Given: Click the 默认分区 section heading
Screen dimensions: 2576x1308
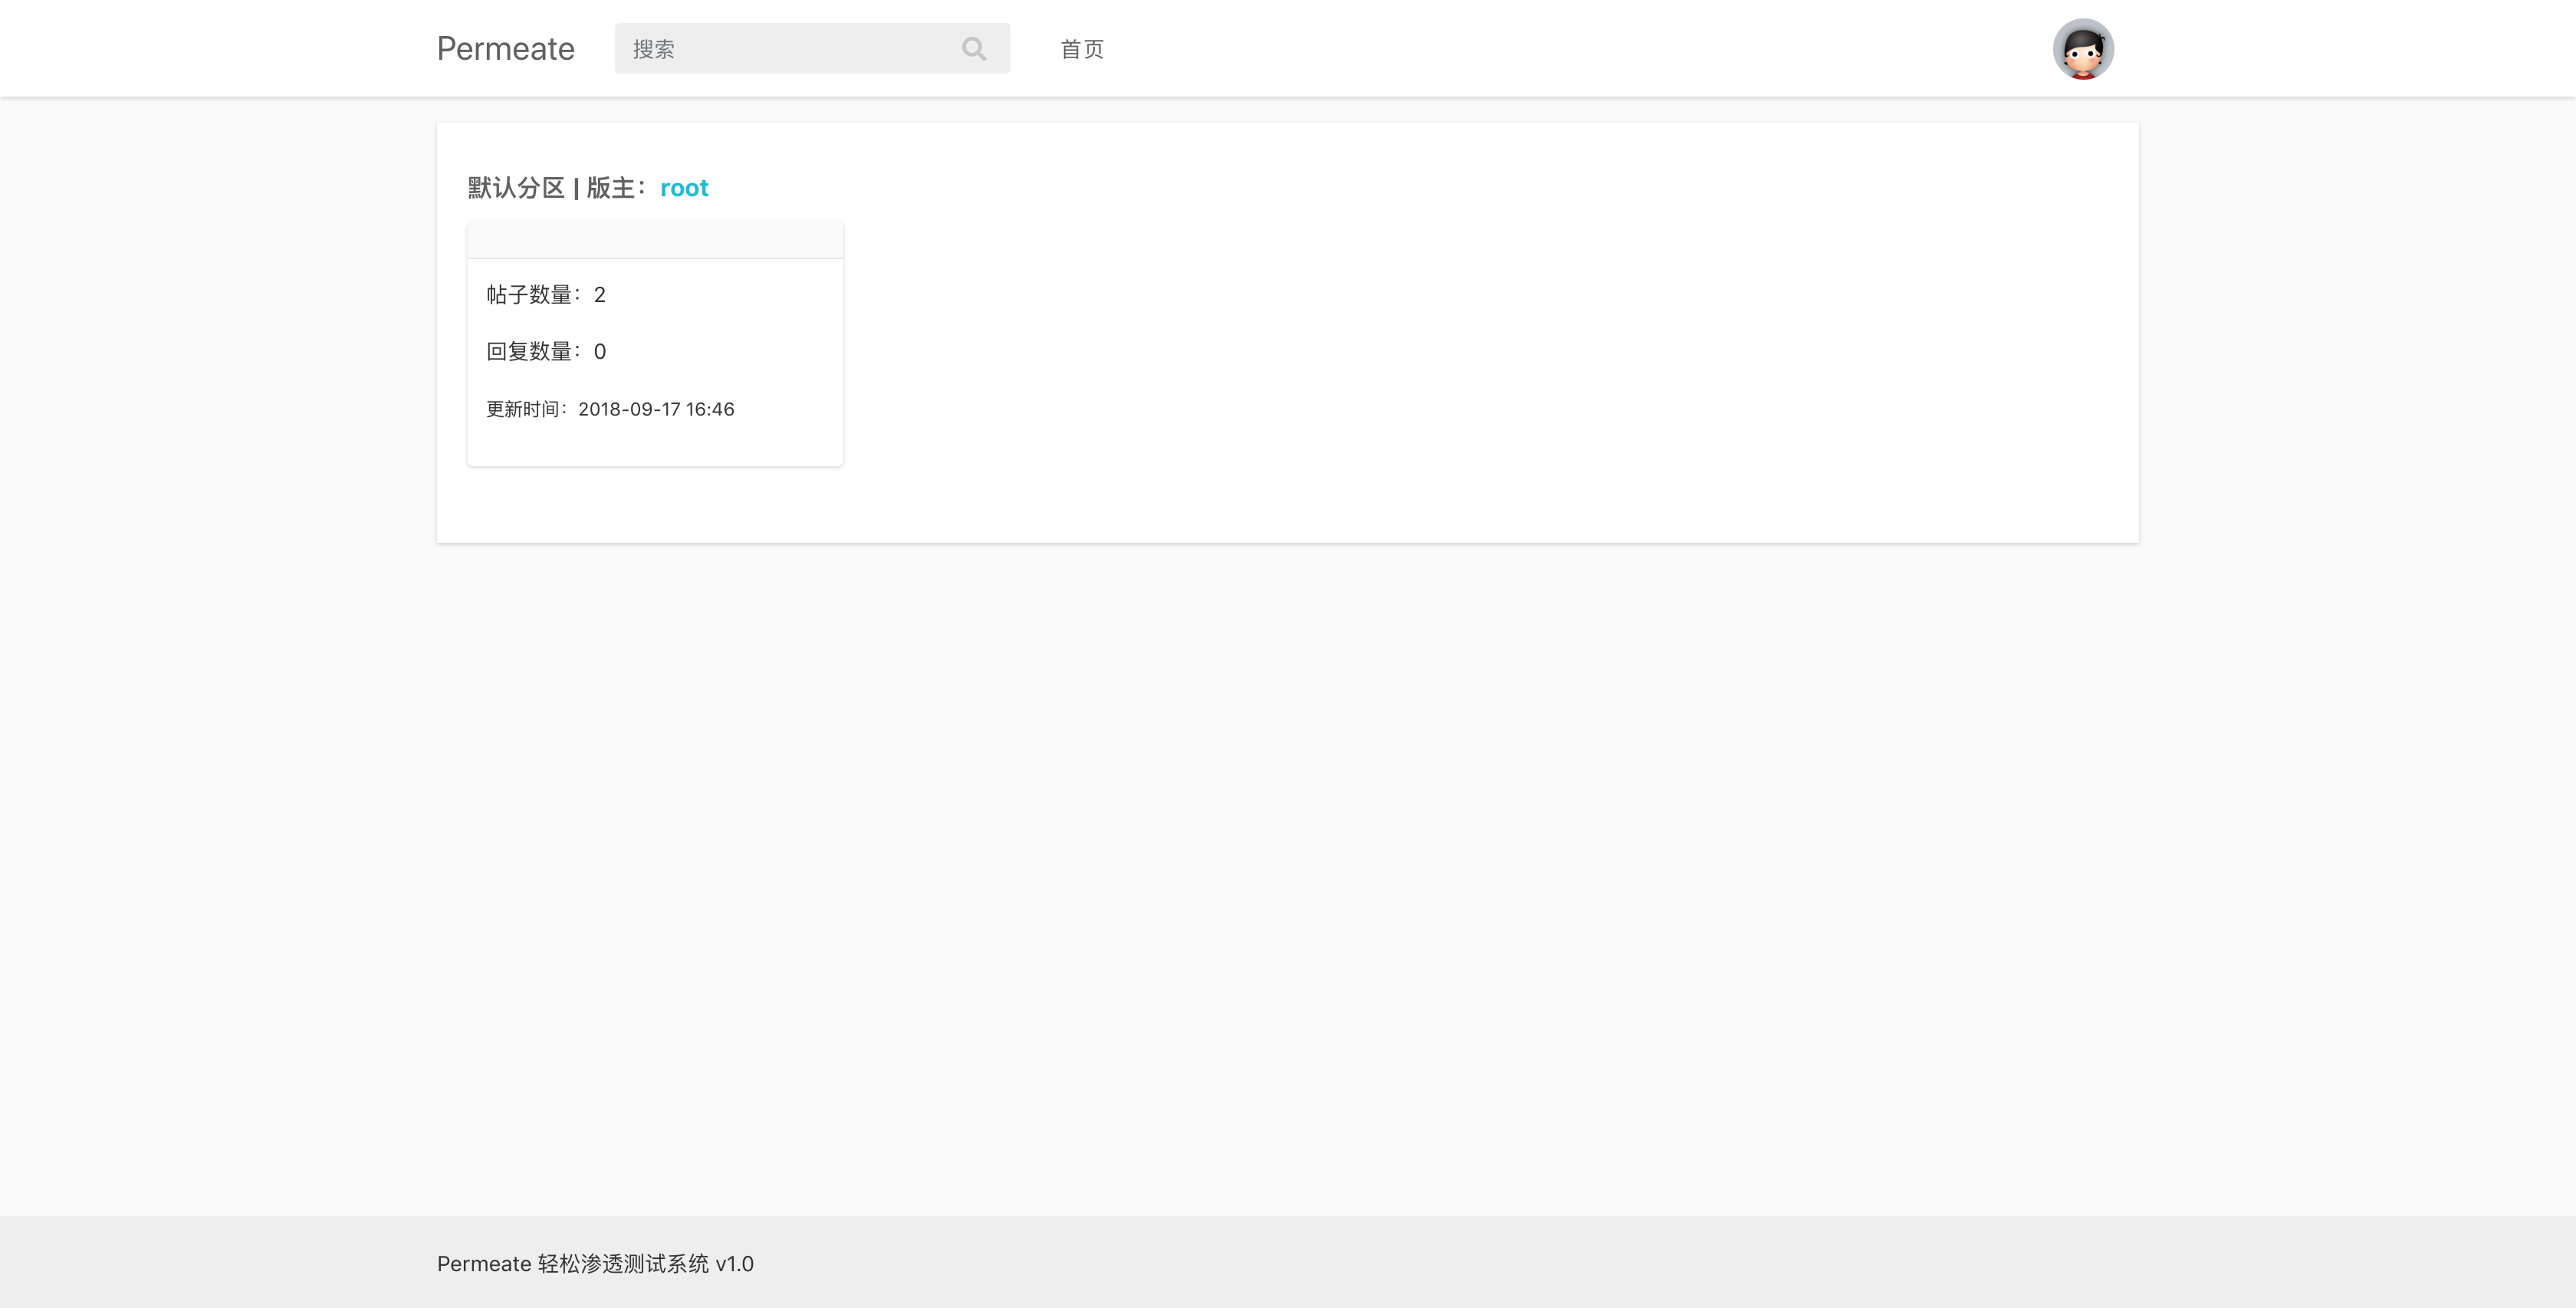Looking at the screenshot, I should 516,188.
